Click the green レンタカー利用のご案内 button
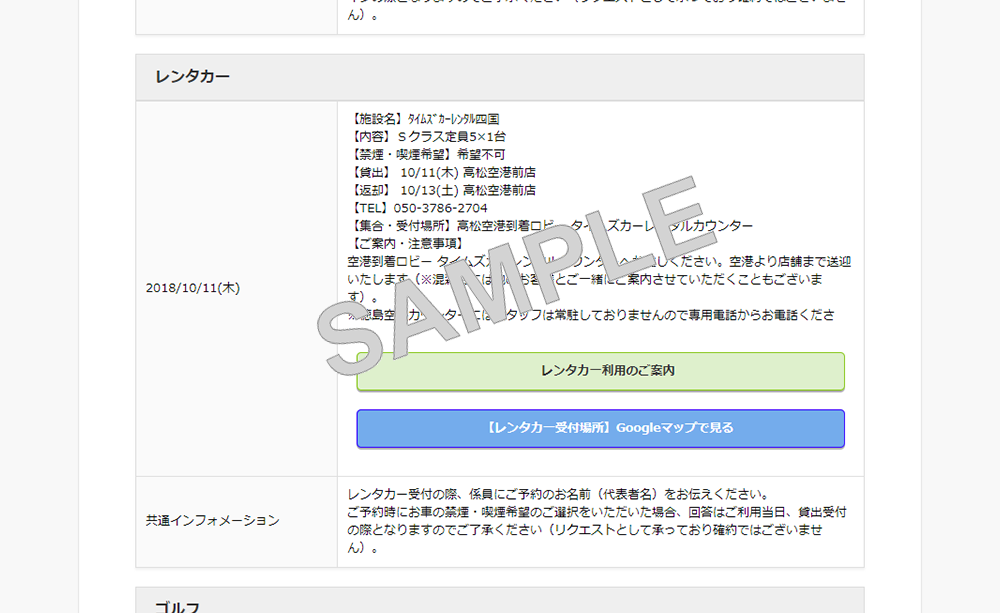 [x=600, y=371]
